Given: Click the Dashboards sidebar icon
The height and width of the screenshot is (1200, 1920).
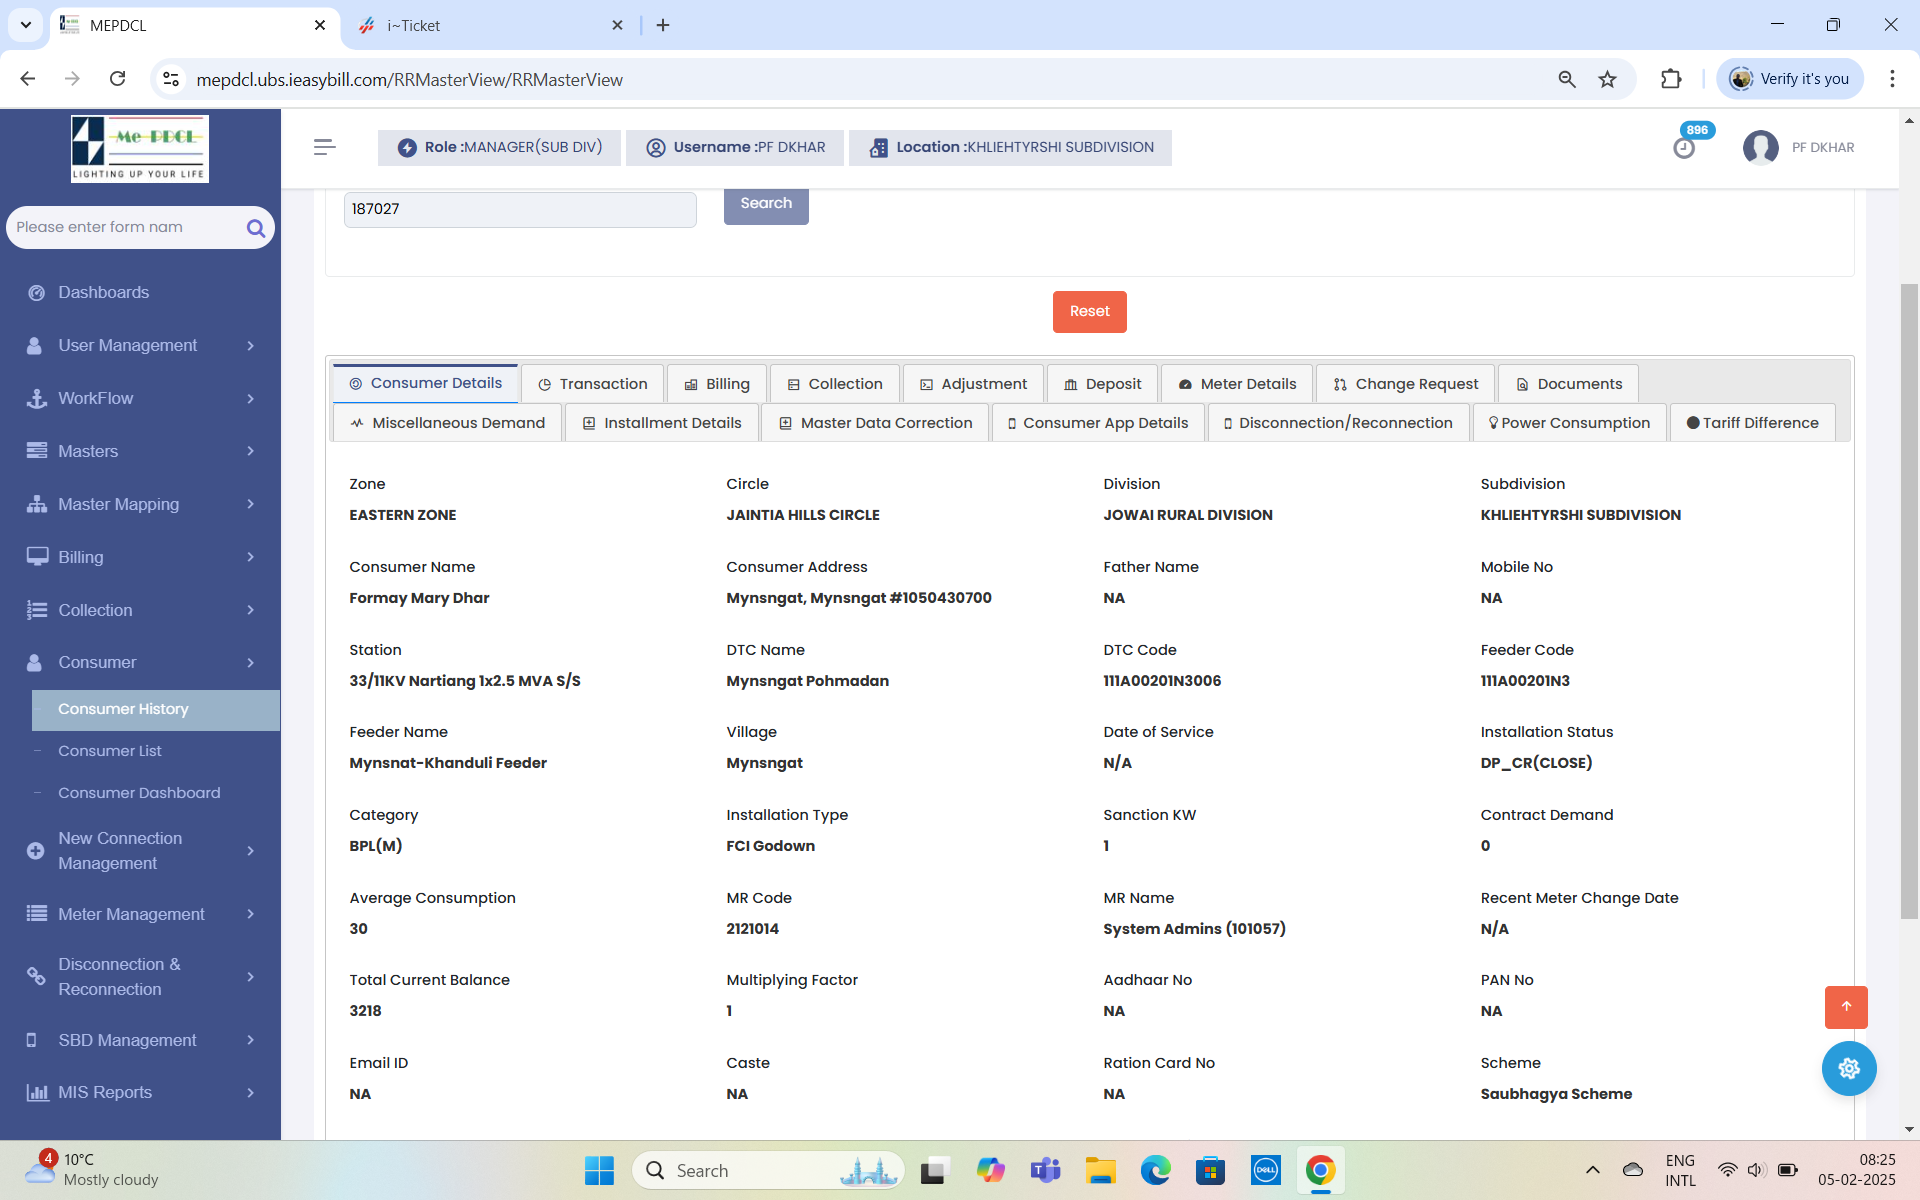Looking at the screenshot, I should 37,293.
